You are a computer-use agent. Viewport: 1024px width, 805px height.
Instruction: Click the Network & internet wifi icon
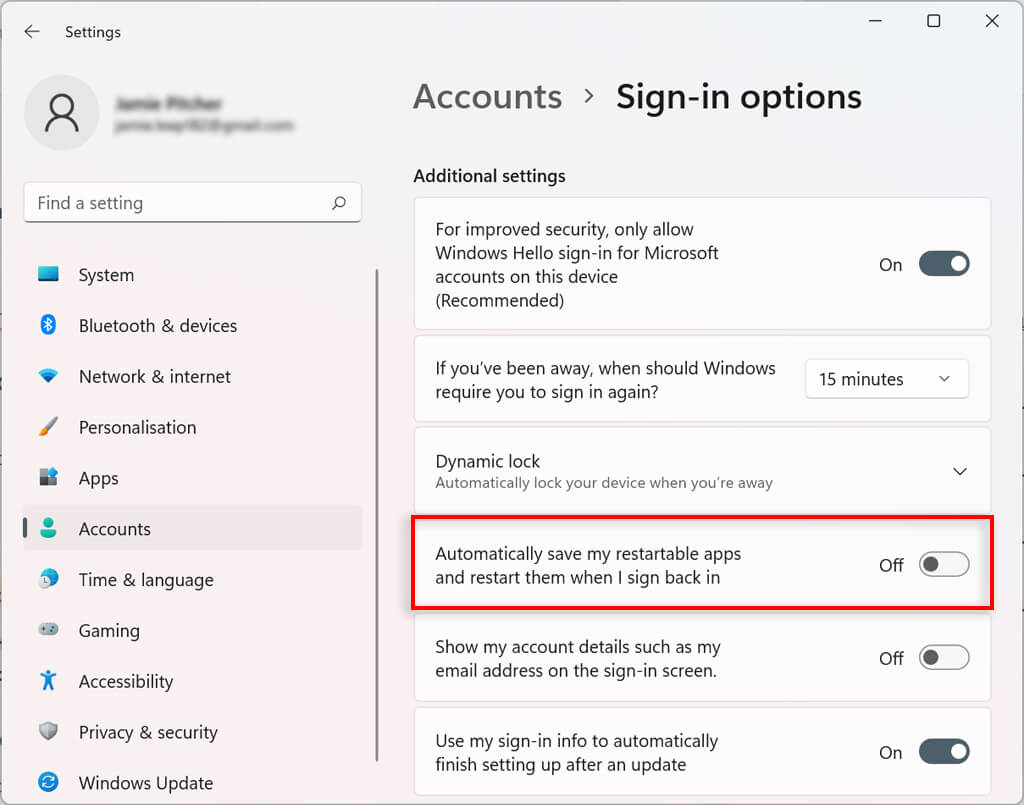coord(48,377)
